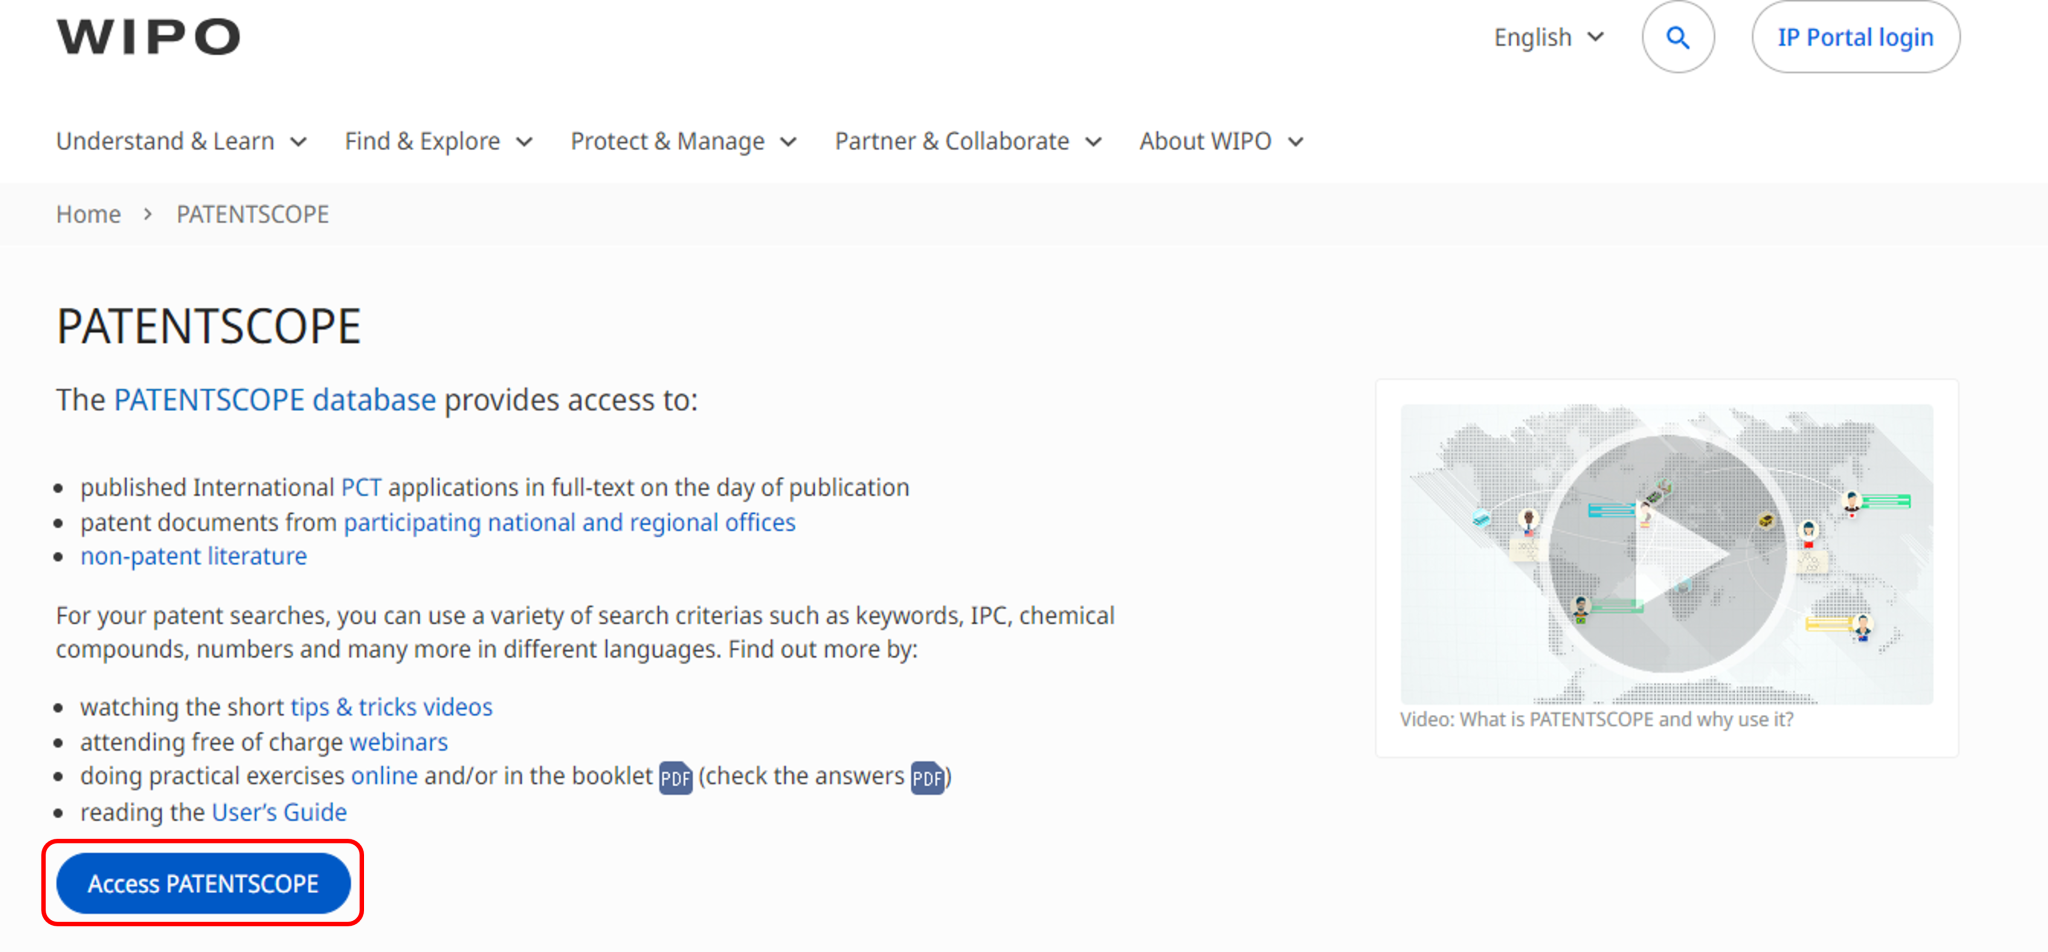Expand the English language dropdown
Screen dimensions: 2048x952
[1548, 38]
